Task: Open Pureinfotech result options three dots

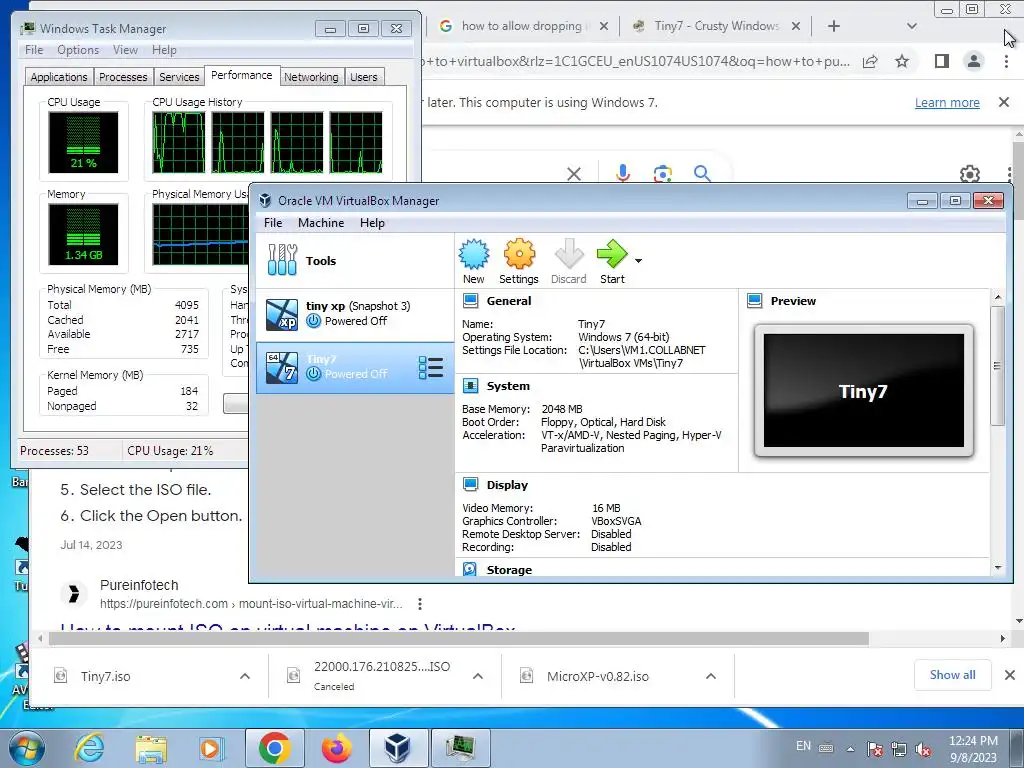Action: [420, 603]
